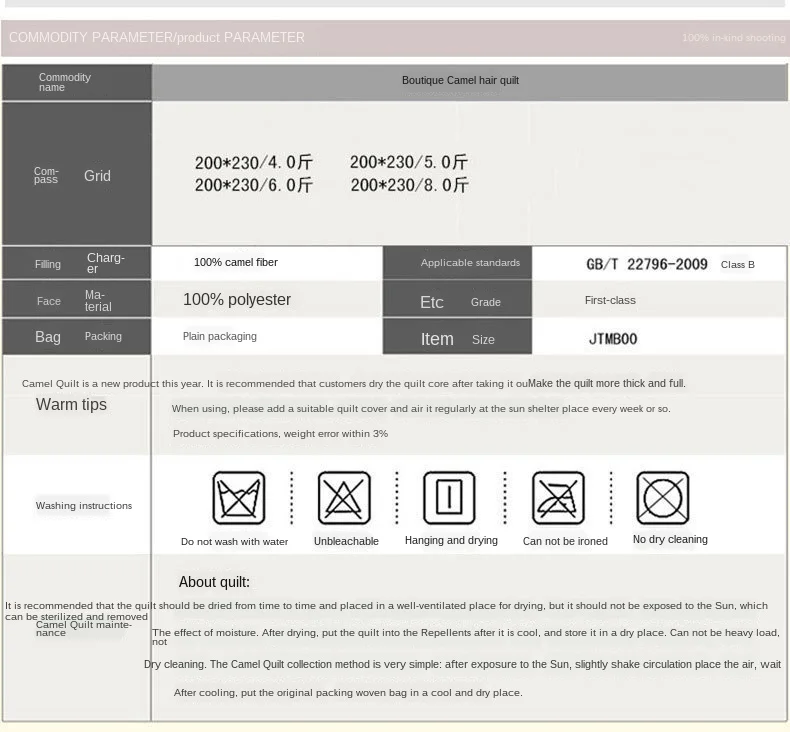Viewport: 790px width, 732px height.
Task: Click the Unbleachable triangle icon
Action: 344,498
